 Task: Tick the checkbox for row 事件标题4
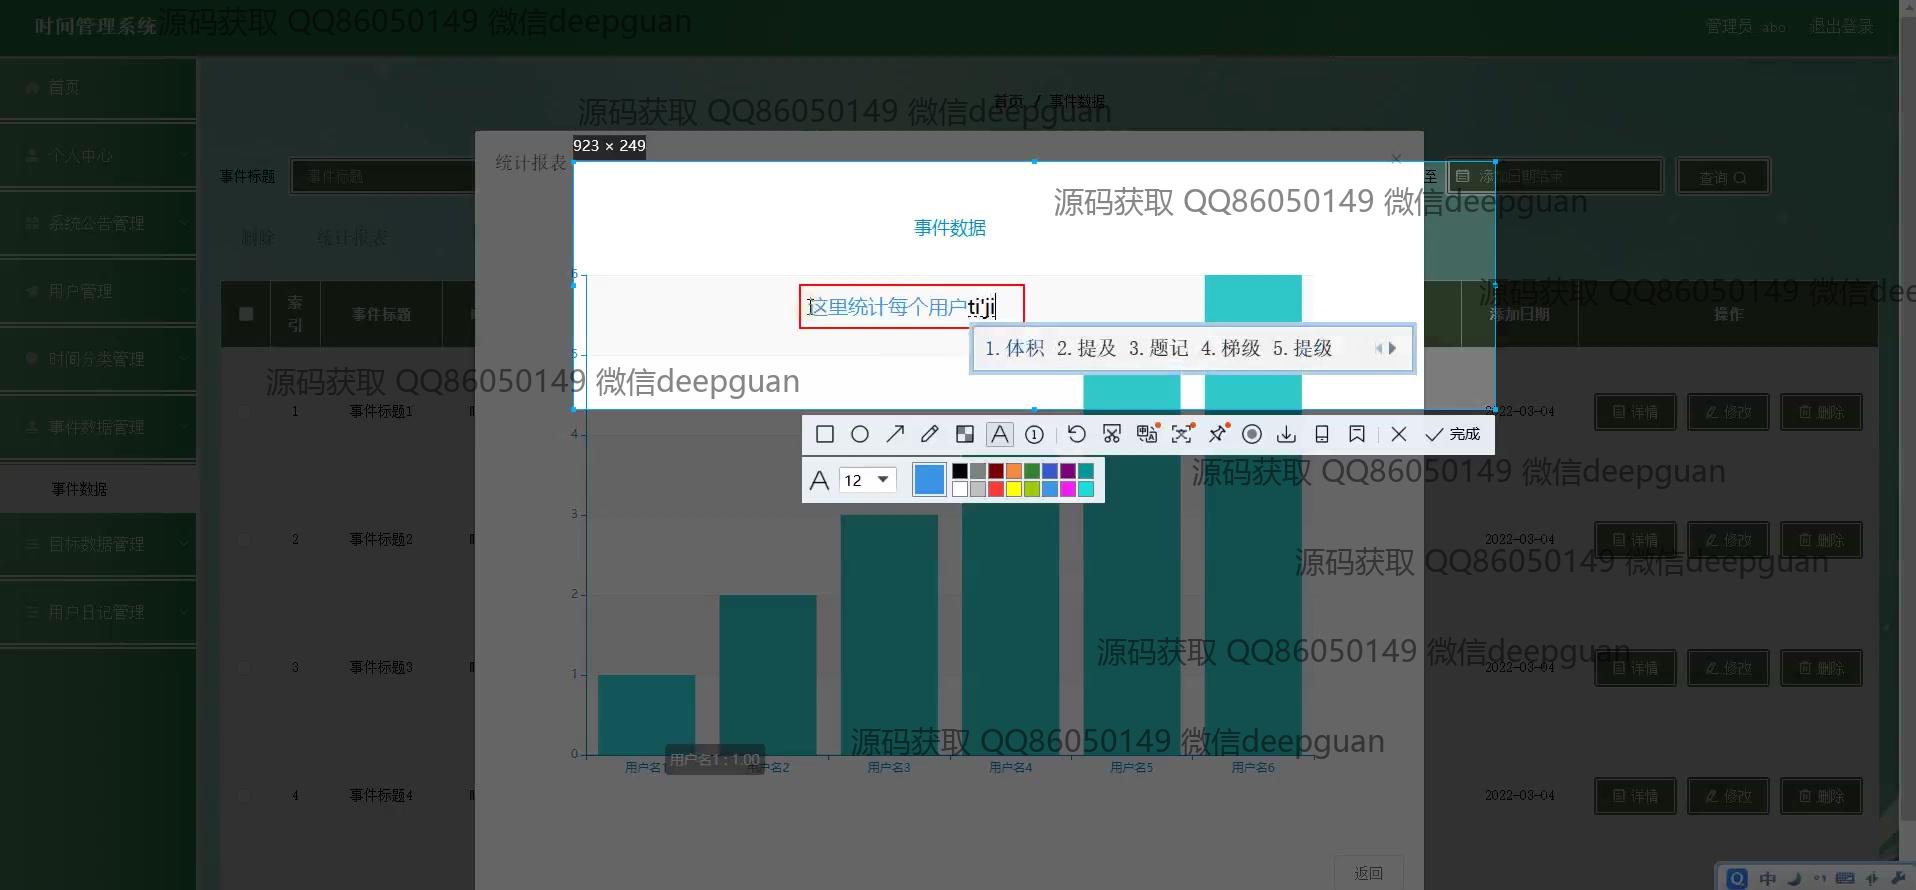point(245,795)
